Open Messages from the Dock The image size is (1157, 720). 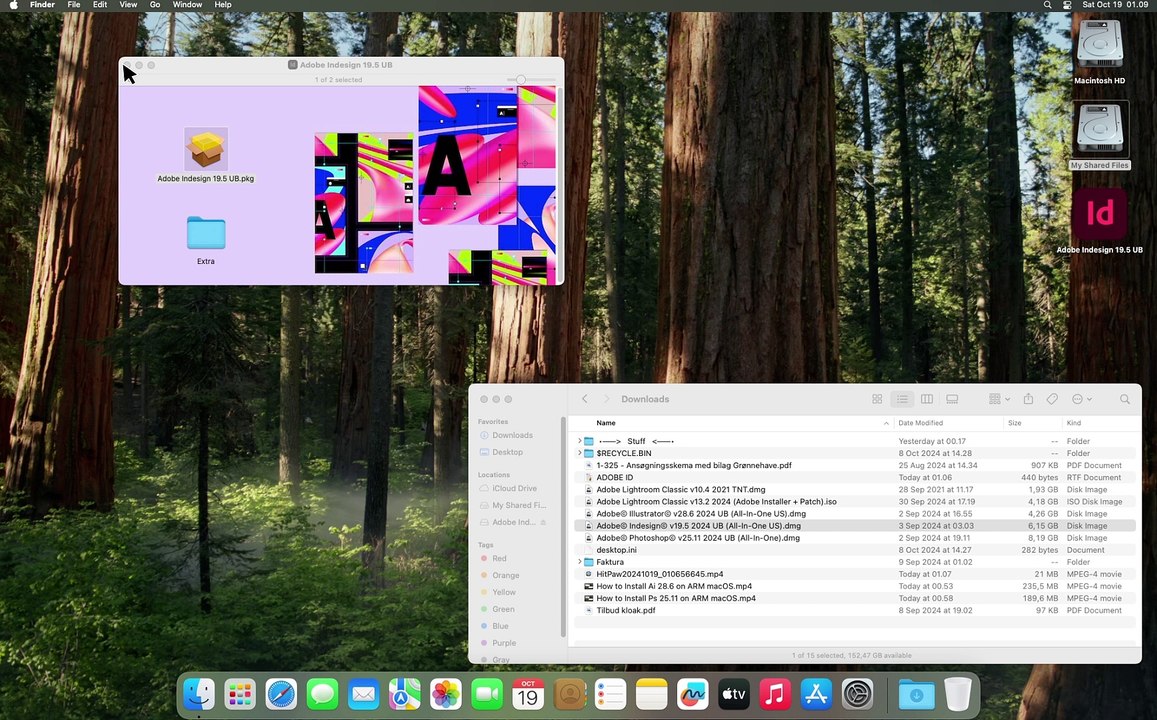[x=322, y=694]
